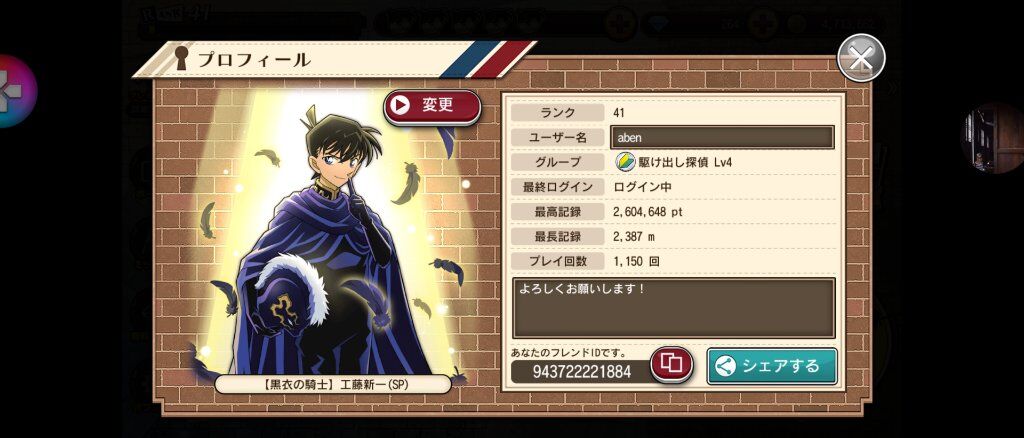Tap the beginner badge icon beside 駆け出し探偵
Image resolution: width=1024 pixels, height=438 pixels.
tap(626, 162)
